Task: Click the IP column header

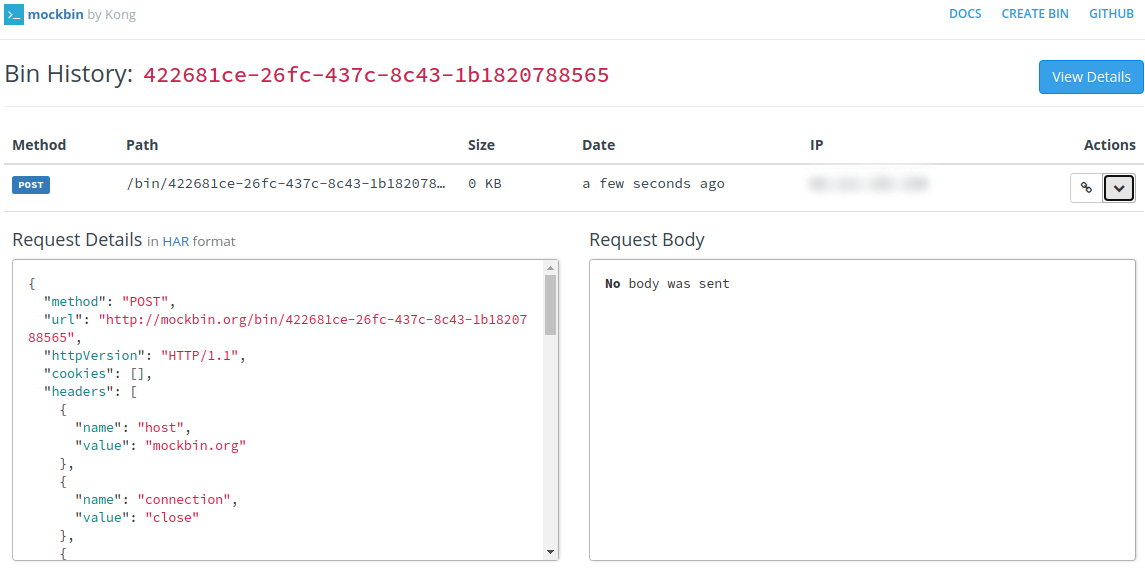Action: pos(816,145)
